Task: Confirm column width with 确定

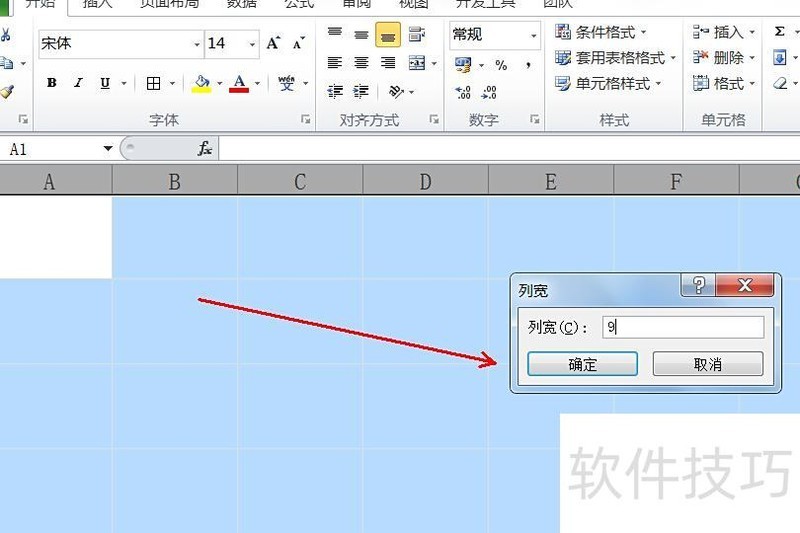Action: 583,364
